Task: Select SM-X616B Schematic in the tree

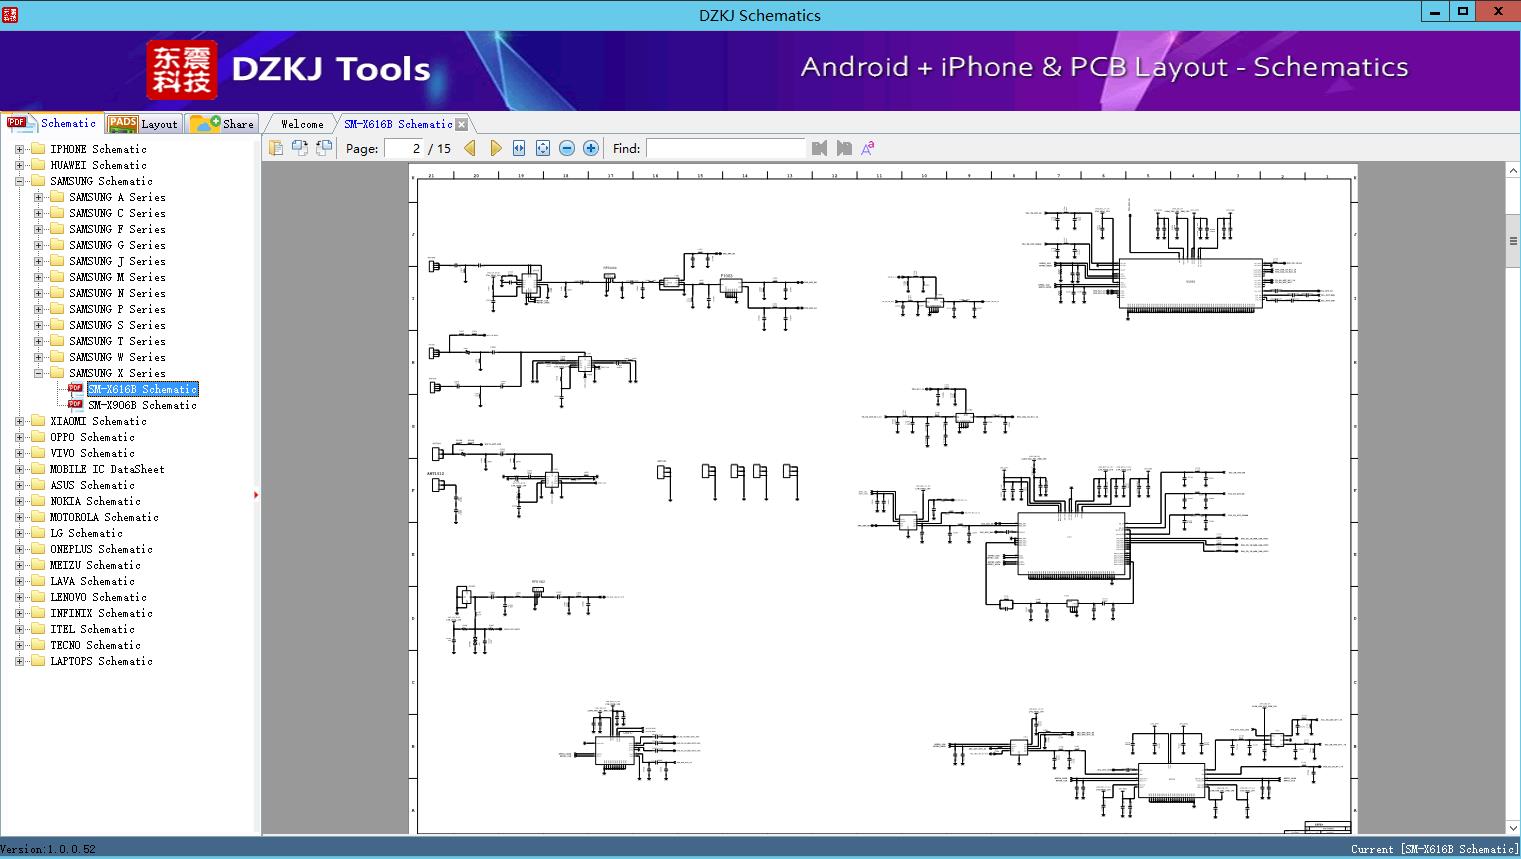Action: tap(142, 389)
